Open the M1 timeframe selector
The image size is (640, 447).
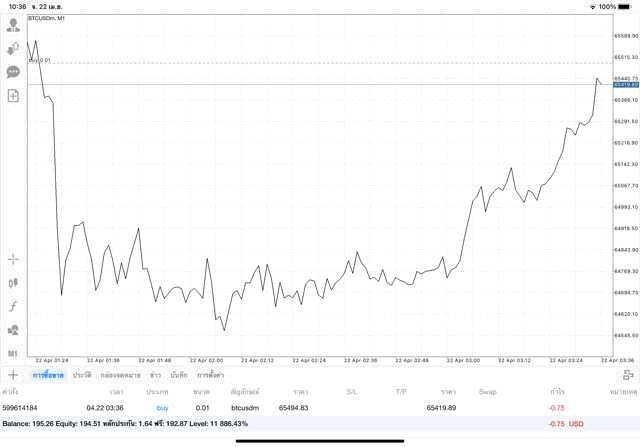[13, 353]
